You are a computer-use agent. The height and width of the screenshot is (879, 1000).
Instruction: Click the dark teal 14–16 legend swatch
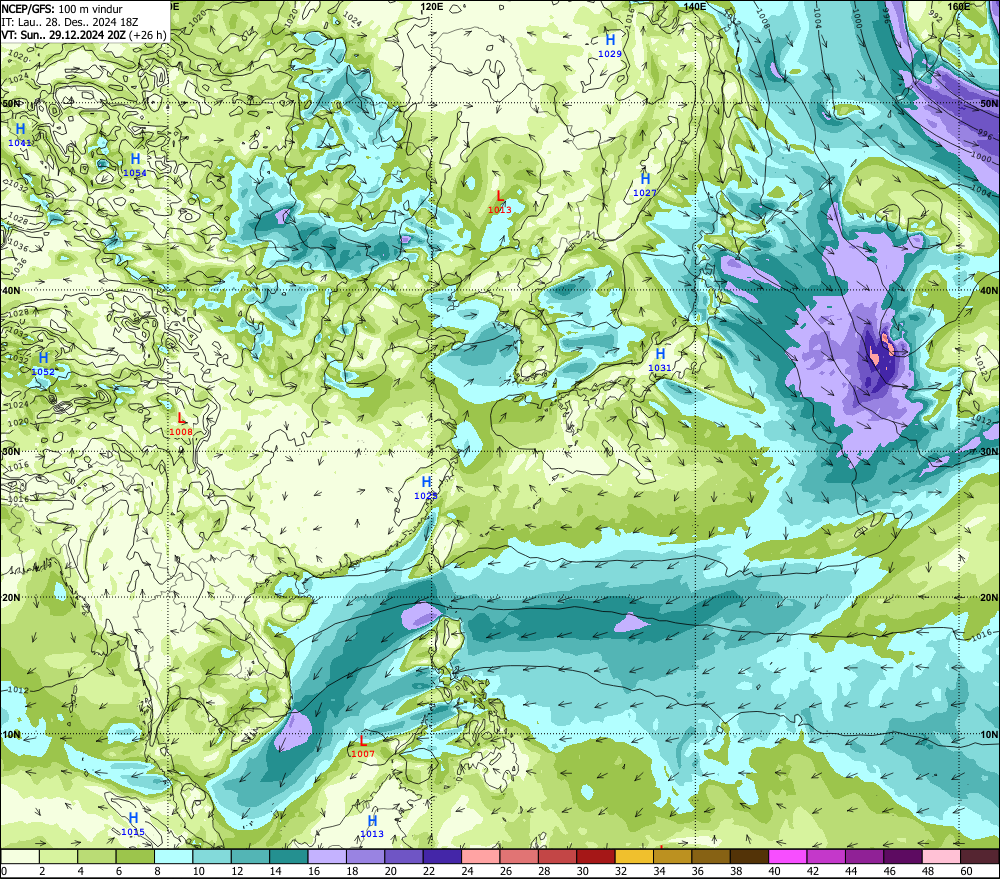tap(289, 856)
